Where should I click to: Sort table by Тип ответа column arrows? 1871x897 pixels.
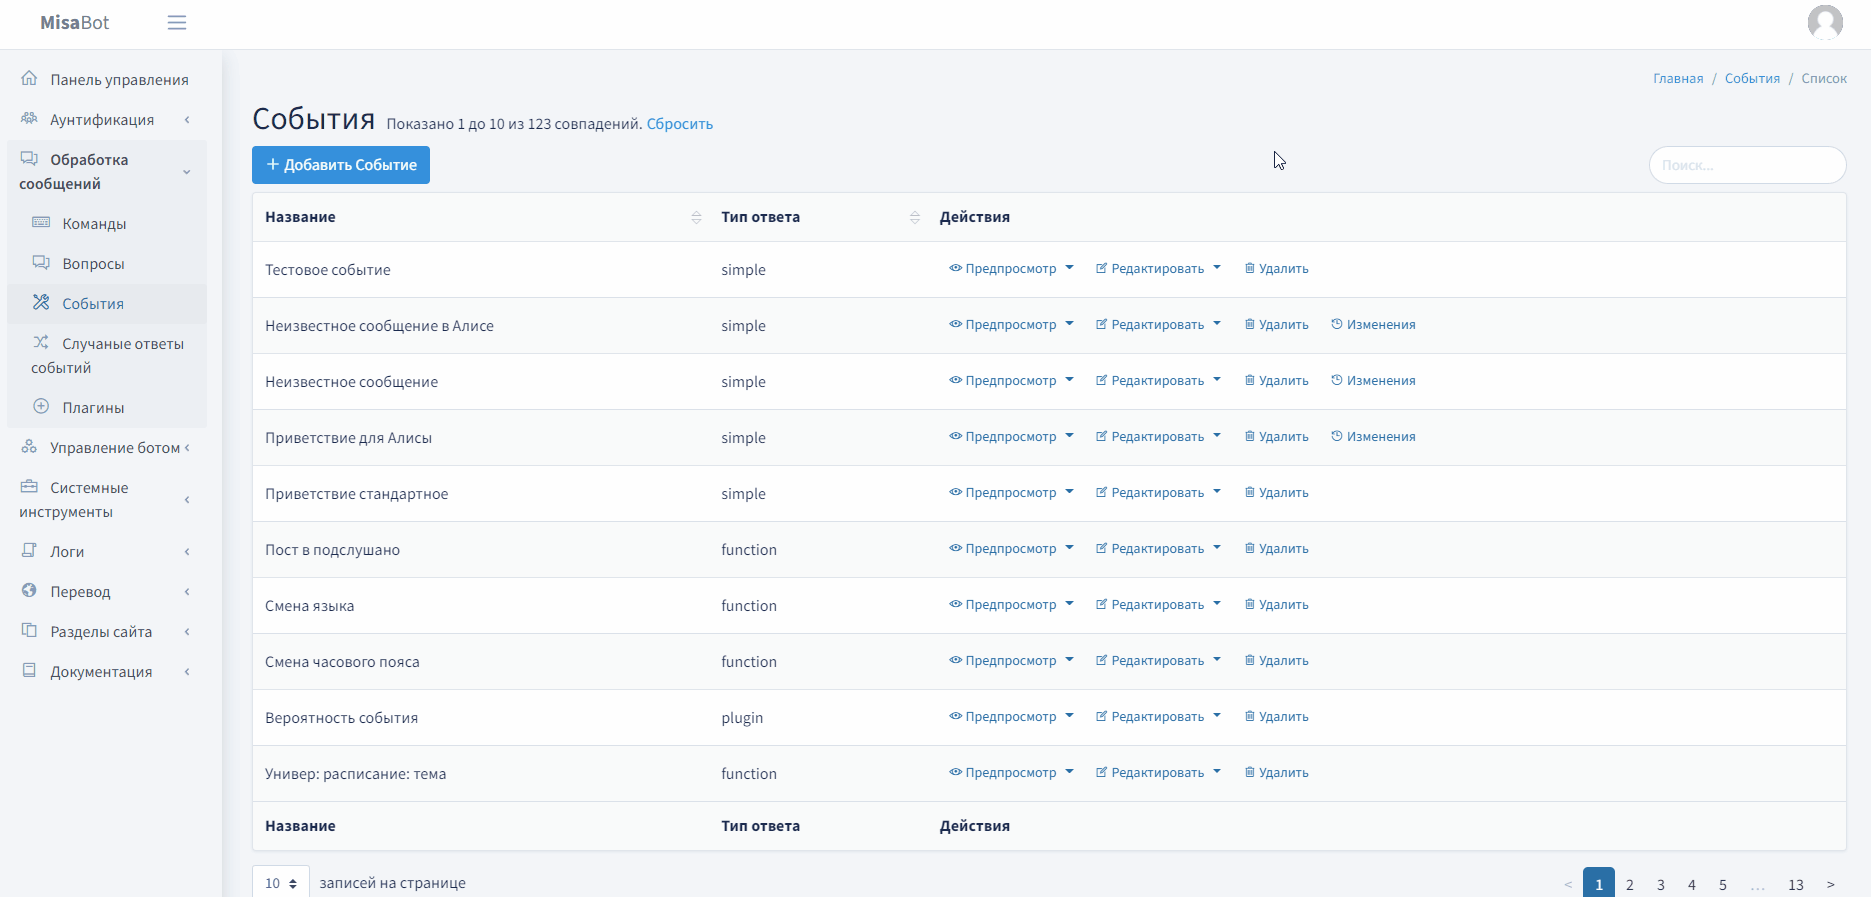point(914,217)
